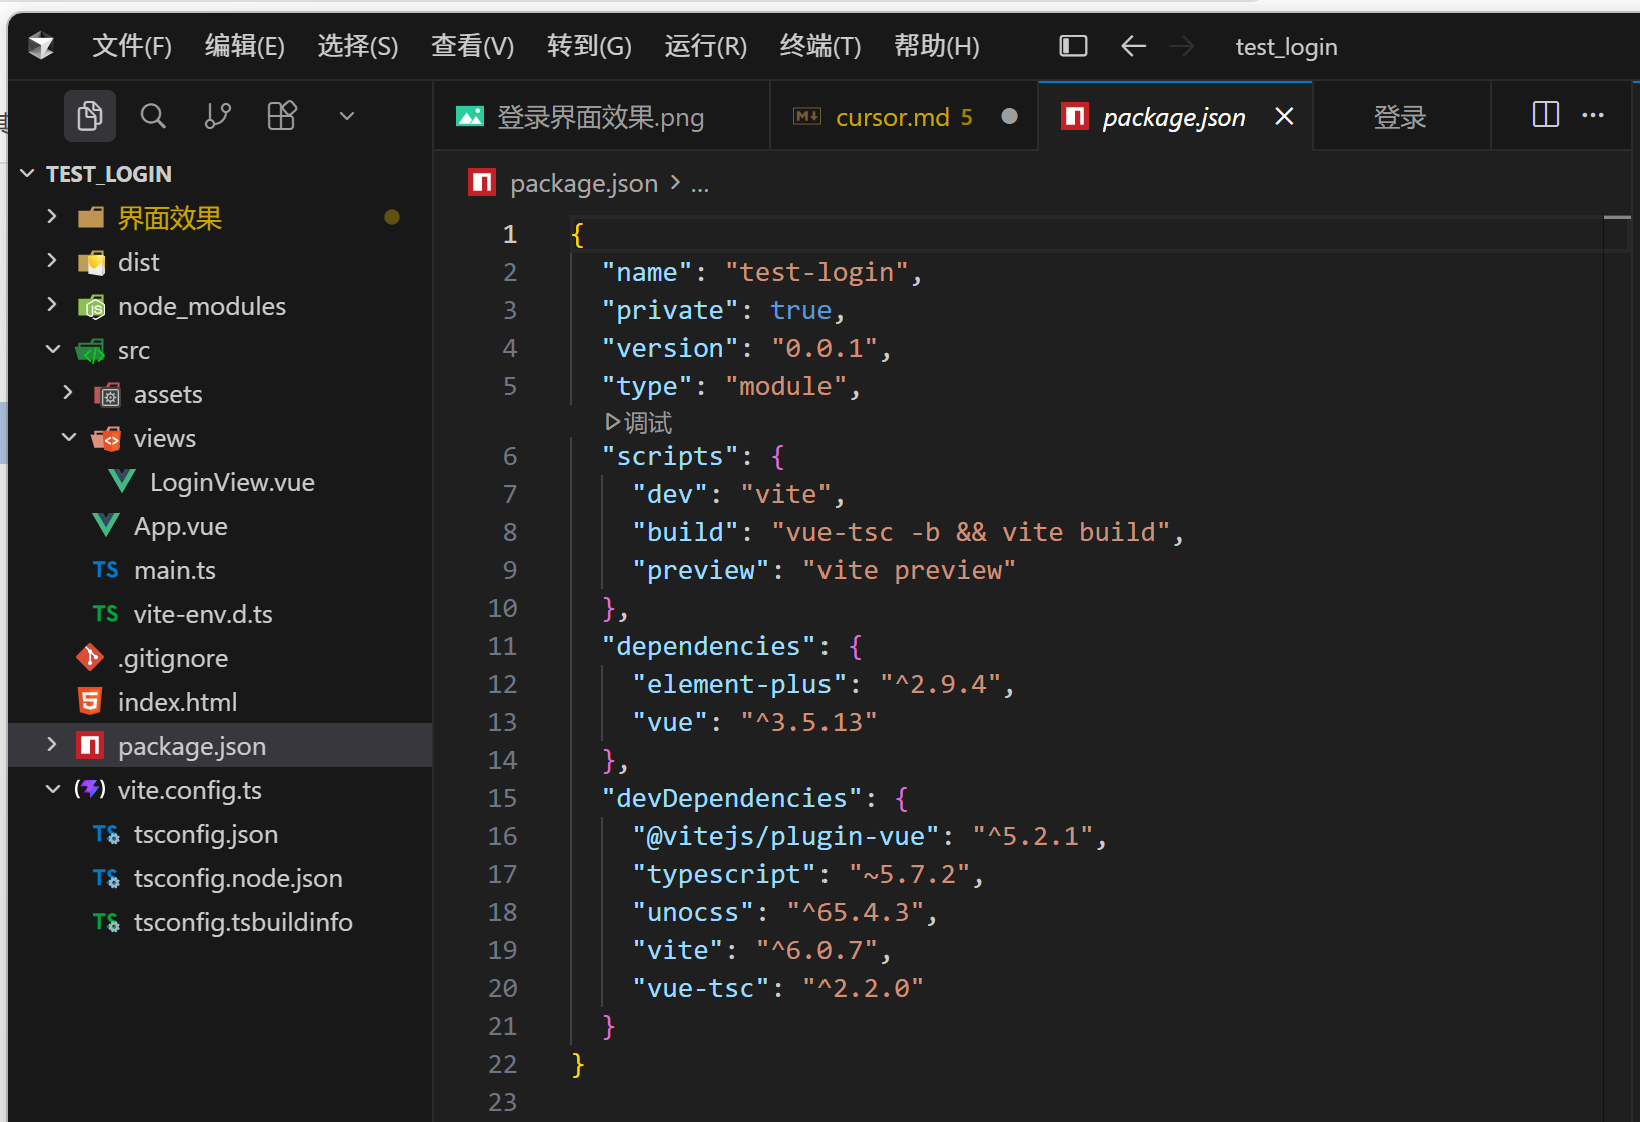Image resolution: width=1640 pixels, height=1122 pixels.
Task: Open App.vue file
Action: pos(181,526)
